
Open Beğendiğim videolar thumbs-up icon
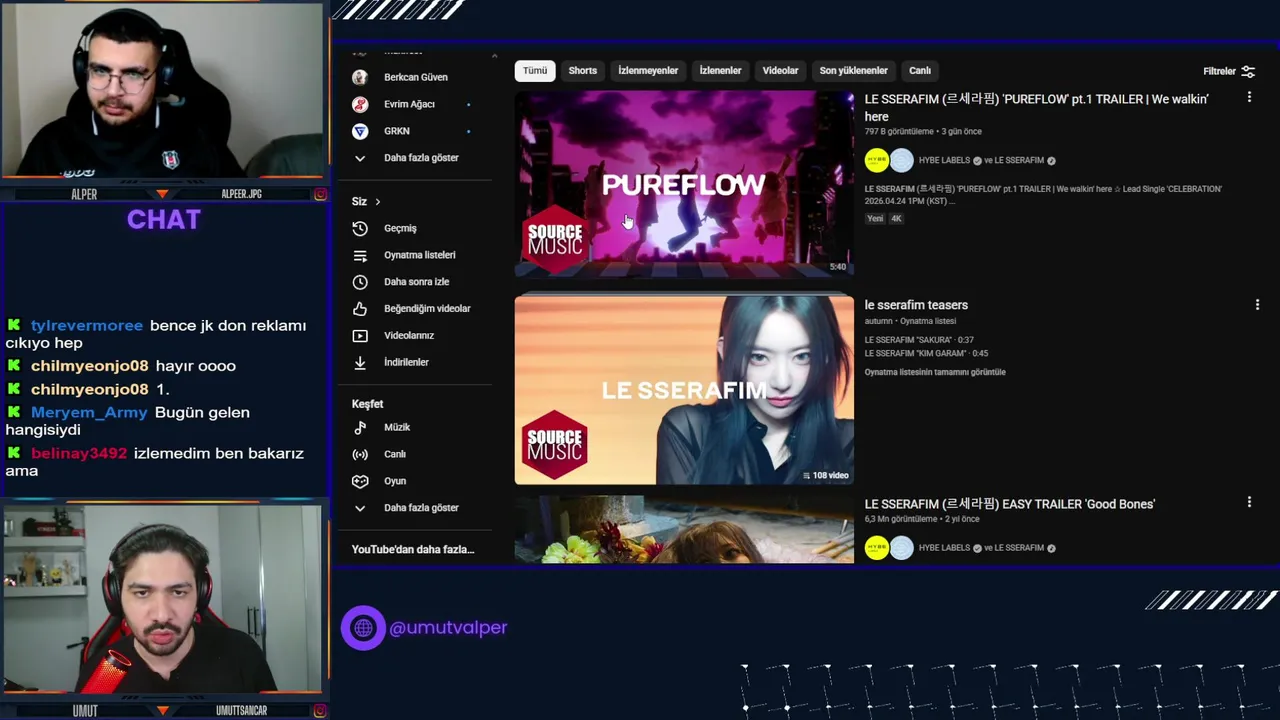pyautogui.click(x=360, y=309)
